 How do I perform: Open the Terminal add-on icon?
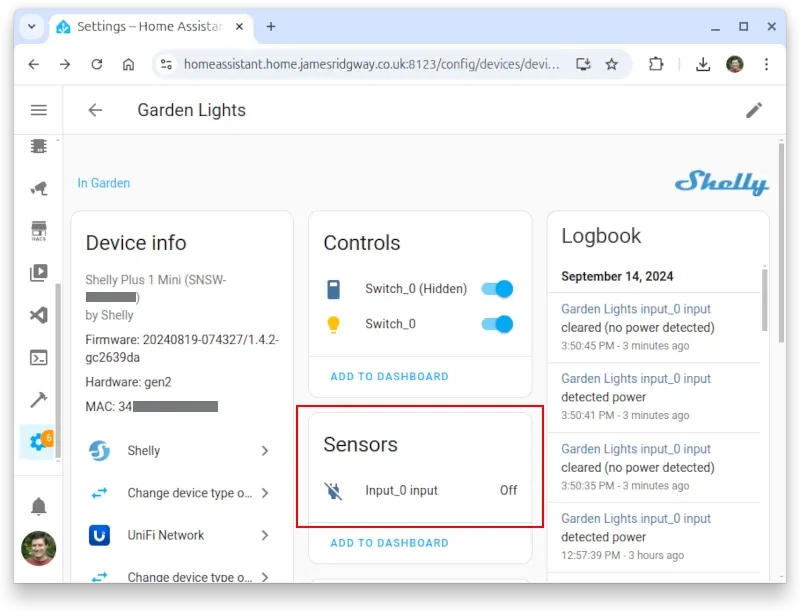[x=38, y=357]
